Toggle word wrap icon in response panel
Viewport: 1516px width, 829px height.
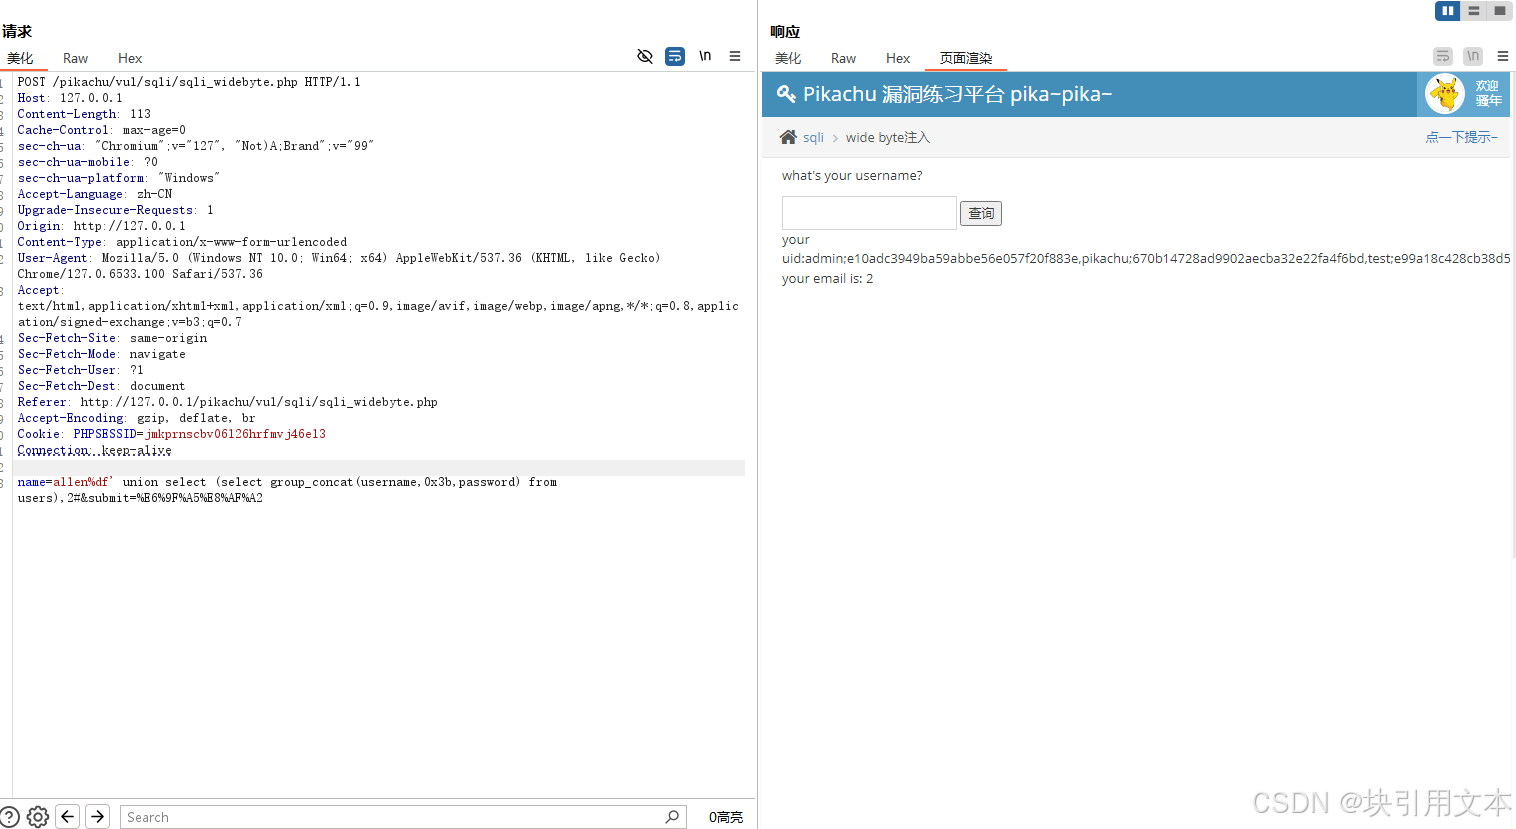pyautogui.click(x=1442, y=56)
